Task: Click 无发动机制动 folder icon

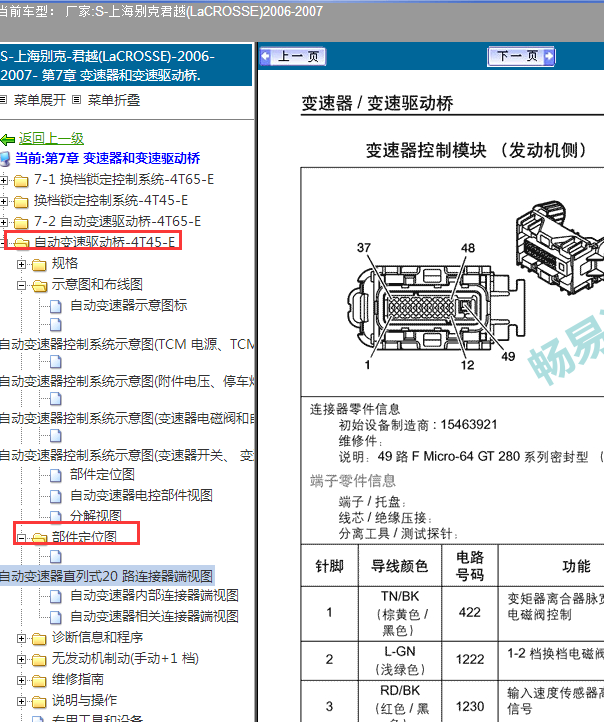Action: pyautogui.click(x=39, y=660)
